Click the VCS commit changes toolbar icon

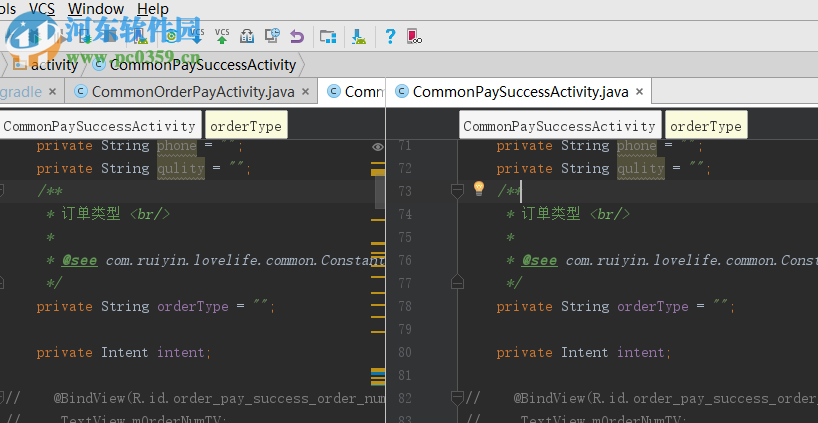pos(222,36)
